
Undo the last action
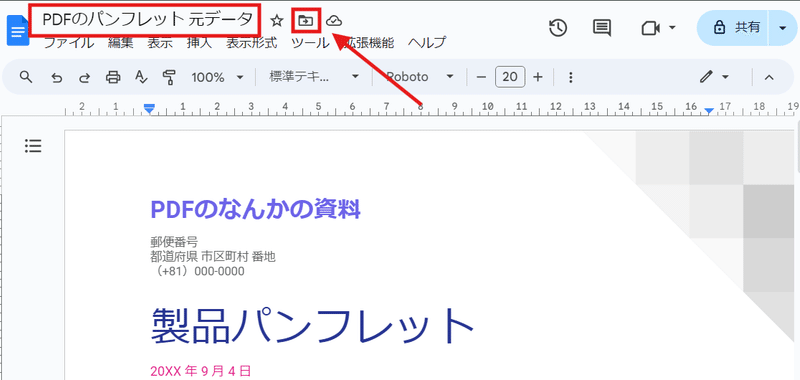pos(57,78)
